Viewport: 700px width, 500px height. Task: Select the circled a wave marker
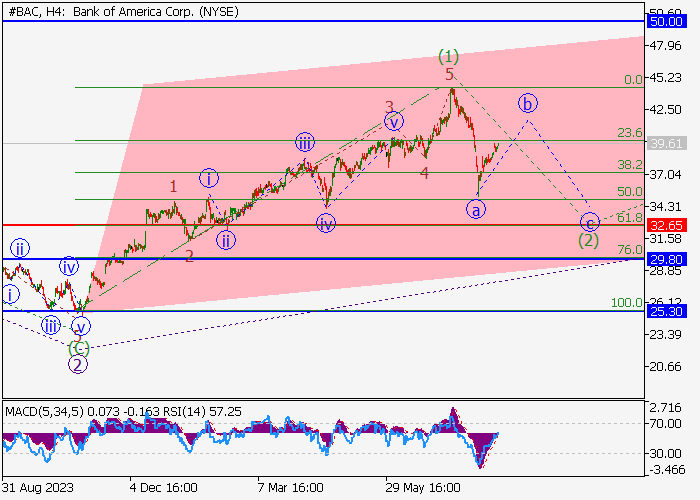pyautogui.click(x=476, y=209)
